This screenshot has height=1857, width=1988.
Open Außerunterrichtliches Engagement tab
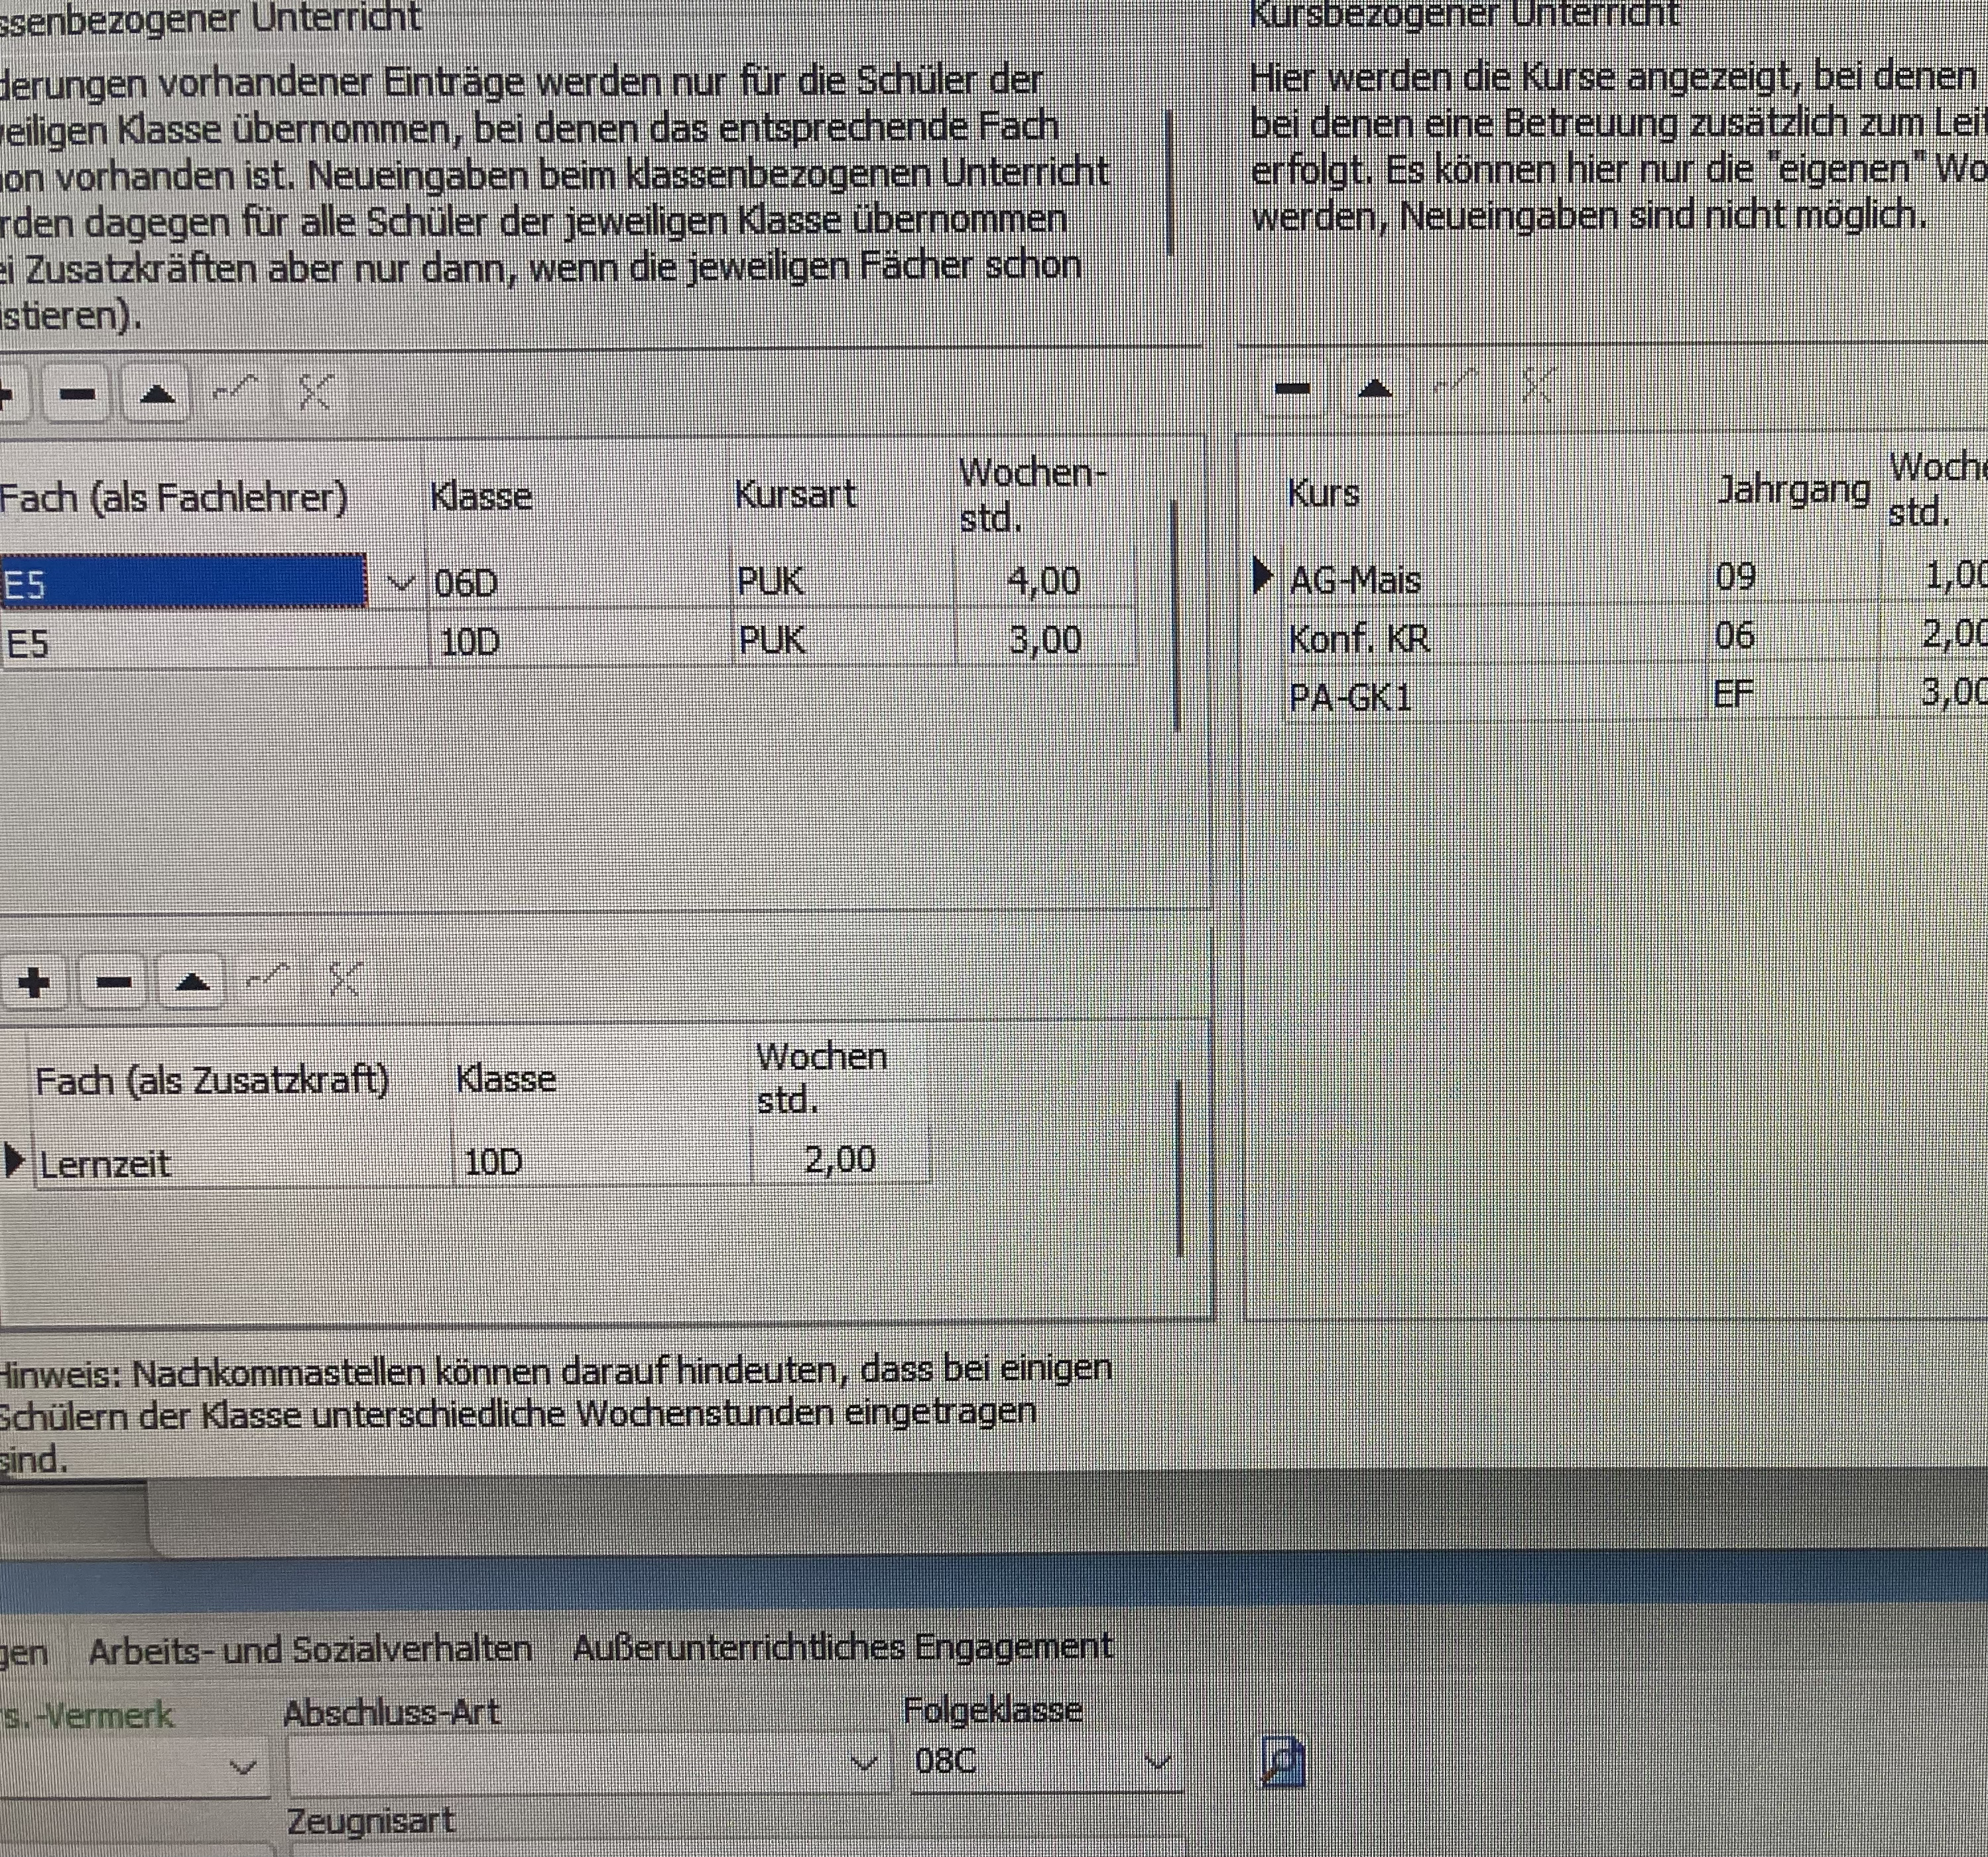(842, 1647)
